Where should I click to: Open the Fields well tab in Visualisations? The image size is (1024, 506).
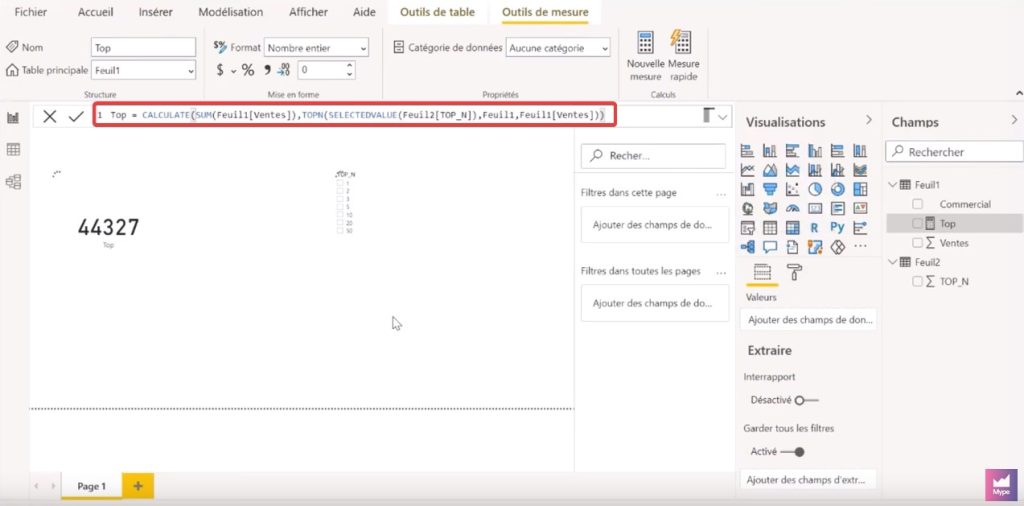(x=762, y=272)
